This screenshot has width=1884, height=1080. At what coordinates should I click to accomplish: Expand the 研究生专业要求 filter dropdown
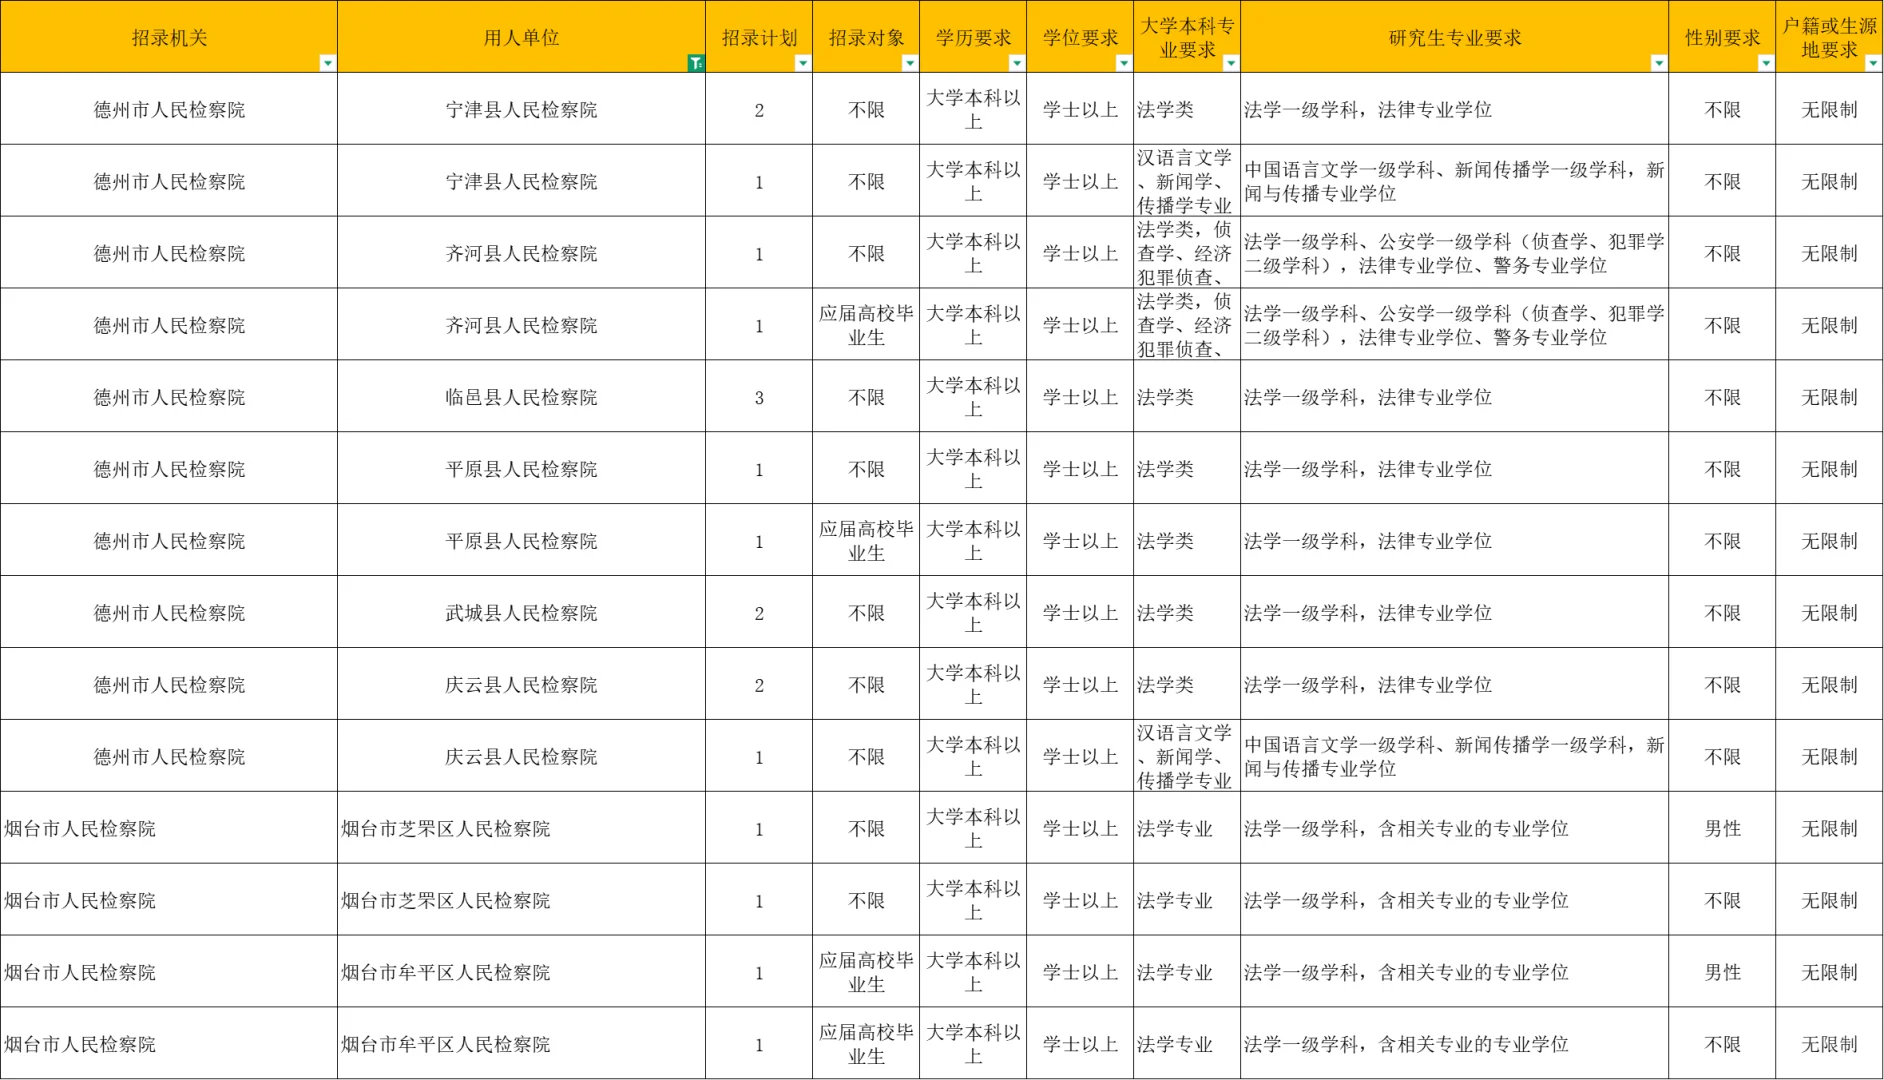pos(1659,63)
